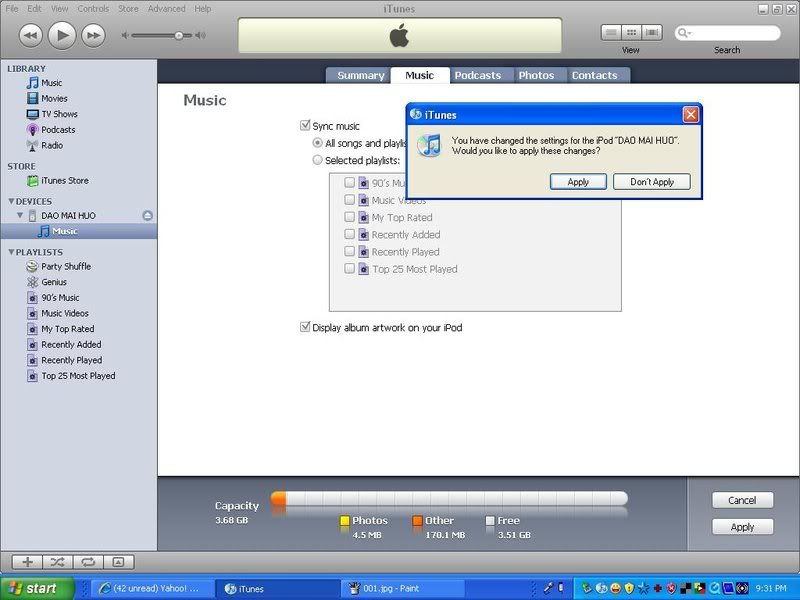Click the Search input field
This screenshot has width=800, height=600.
(728, 33)
